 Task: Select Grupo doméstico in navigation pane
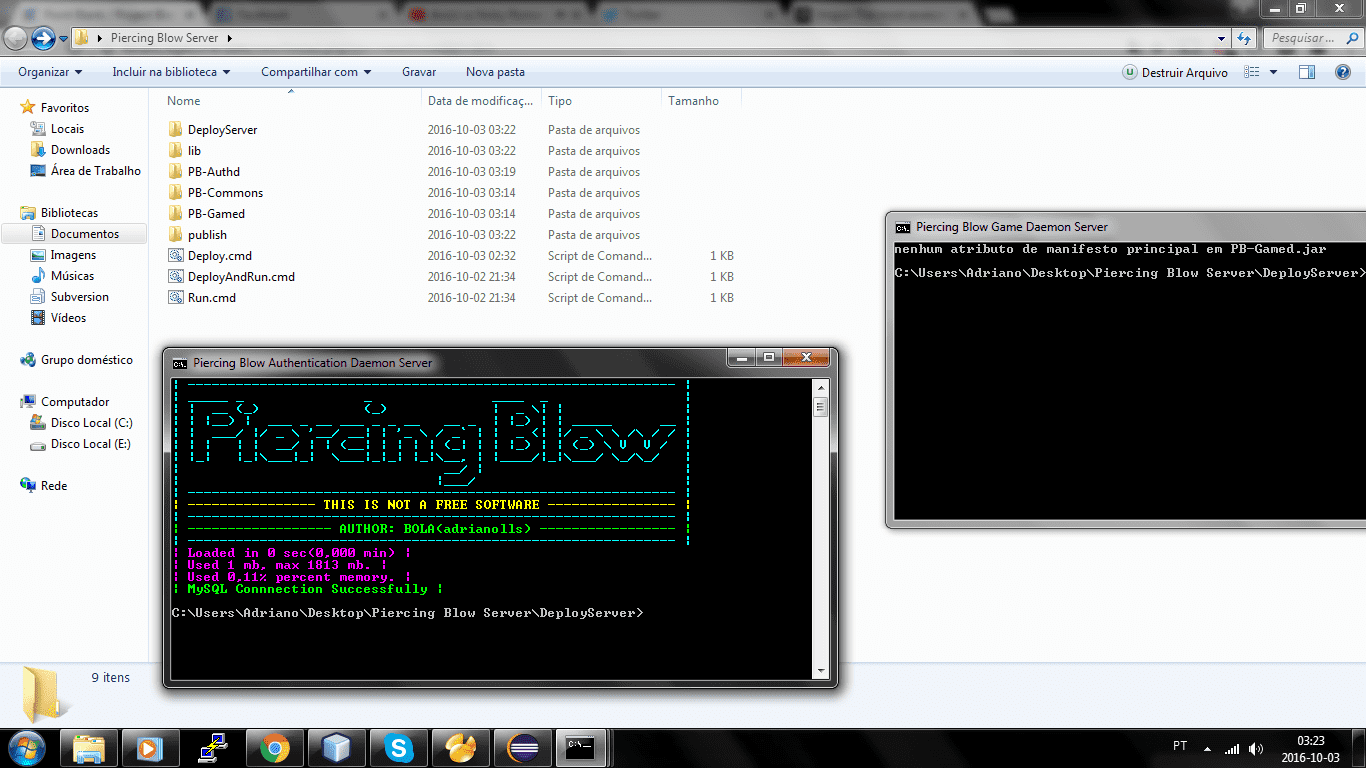[87, 360]
